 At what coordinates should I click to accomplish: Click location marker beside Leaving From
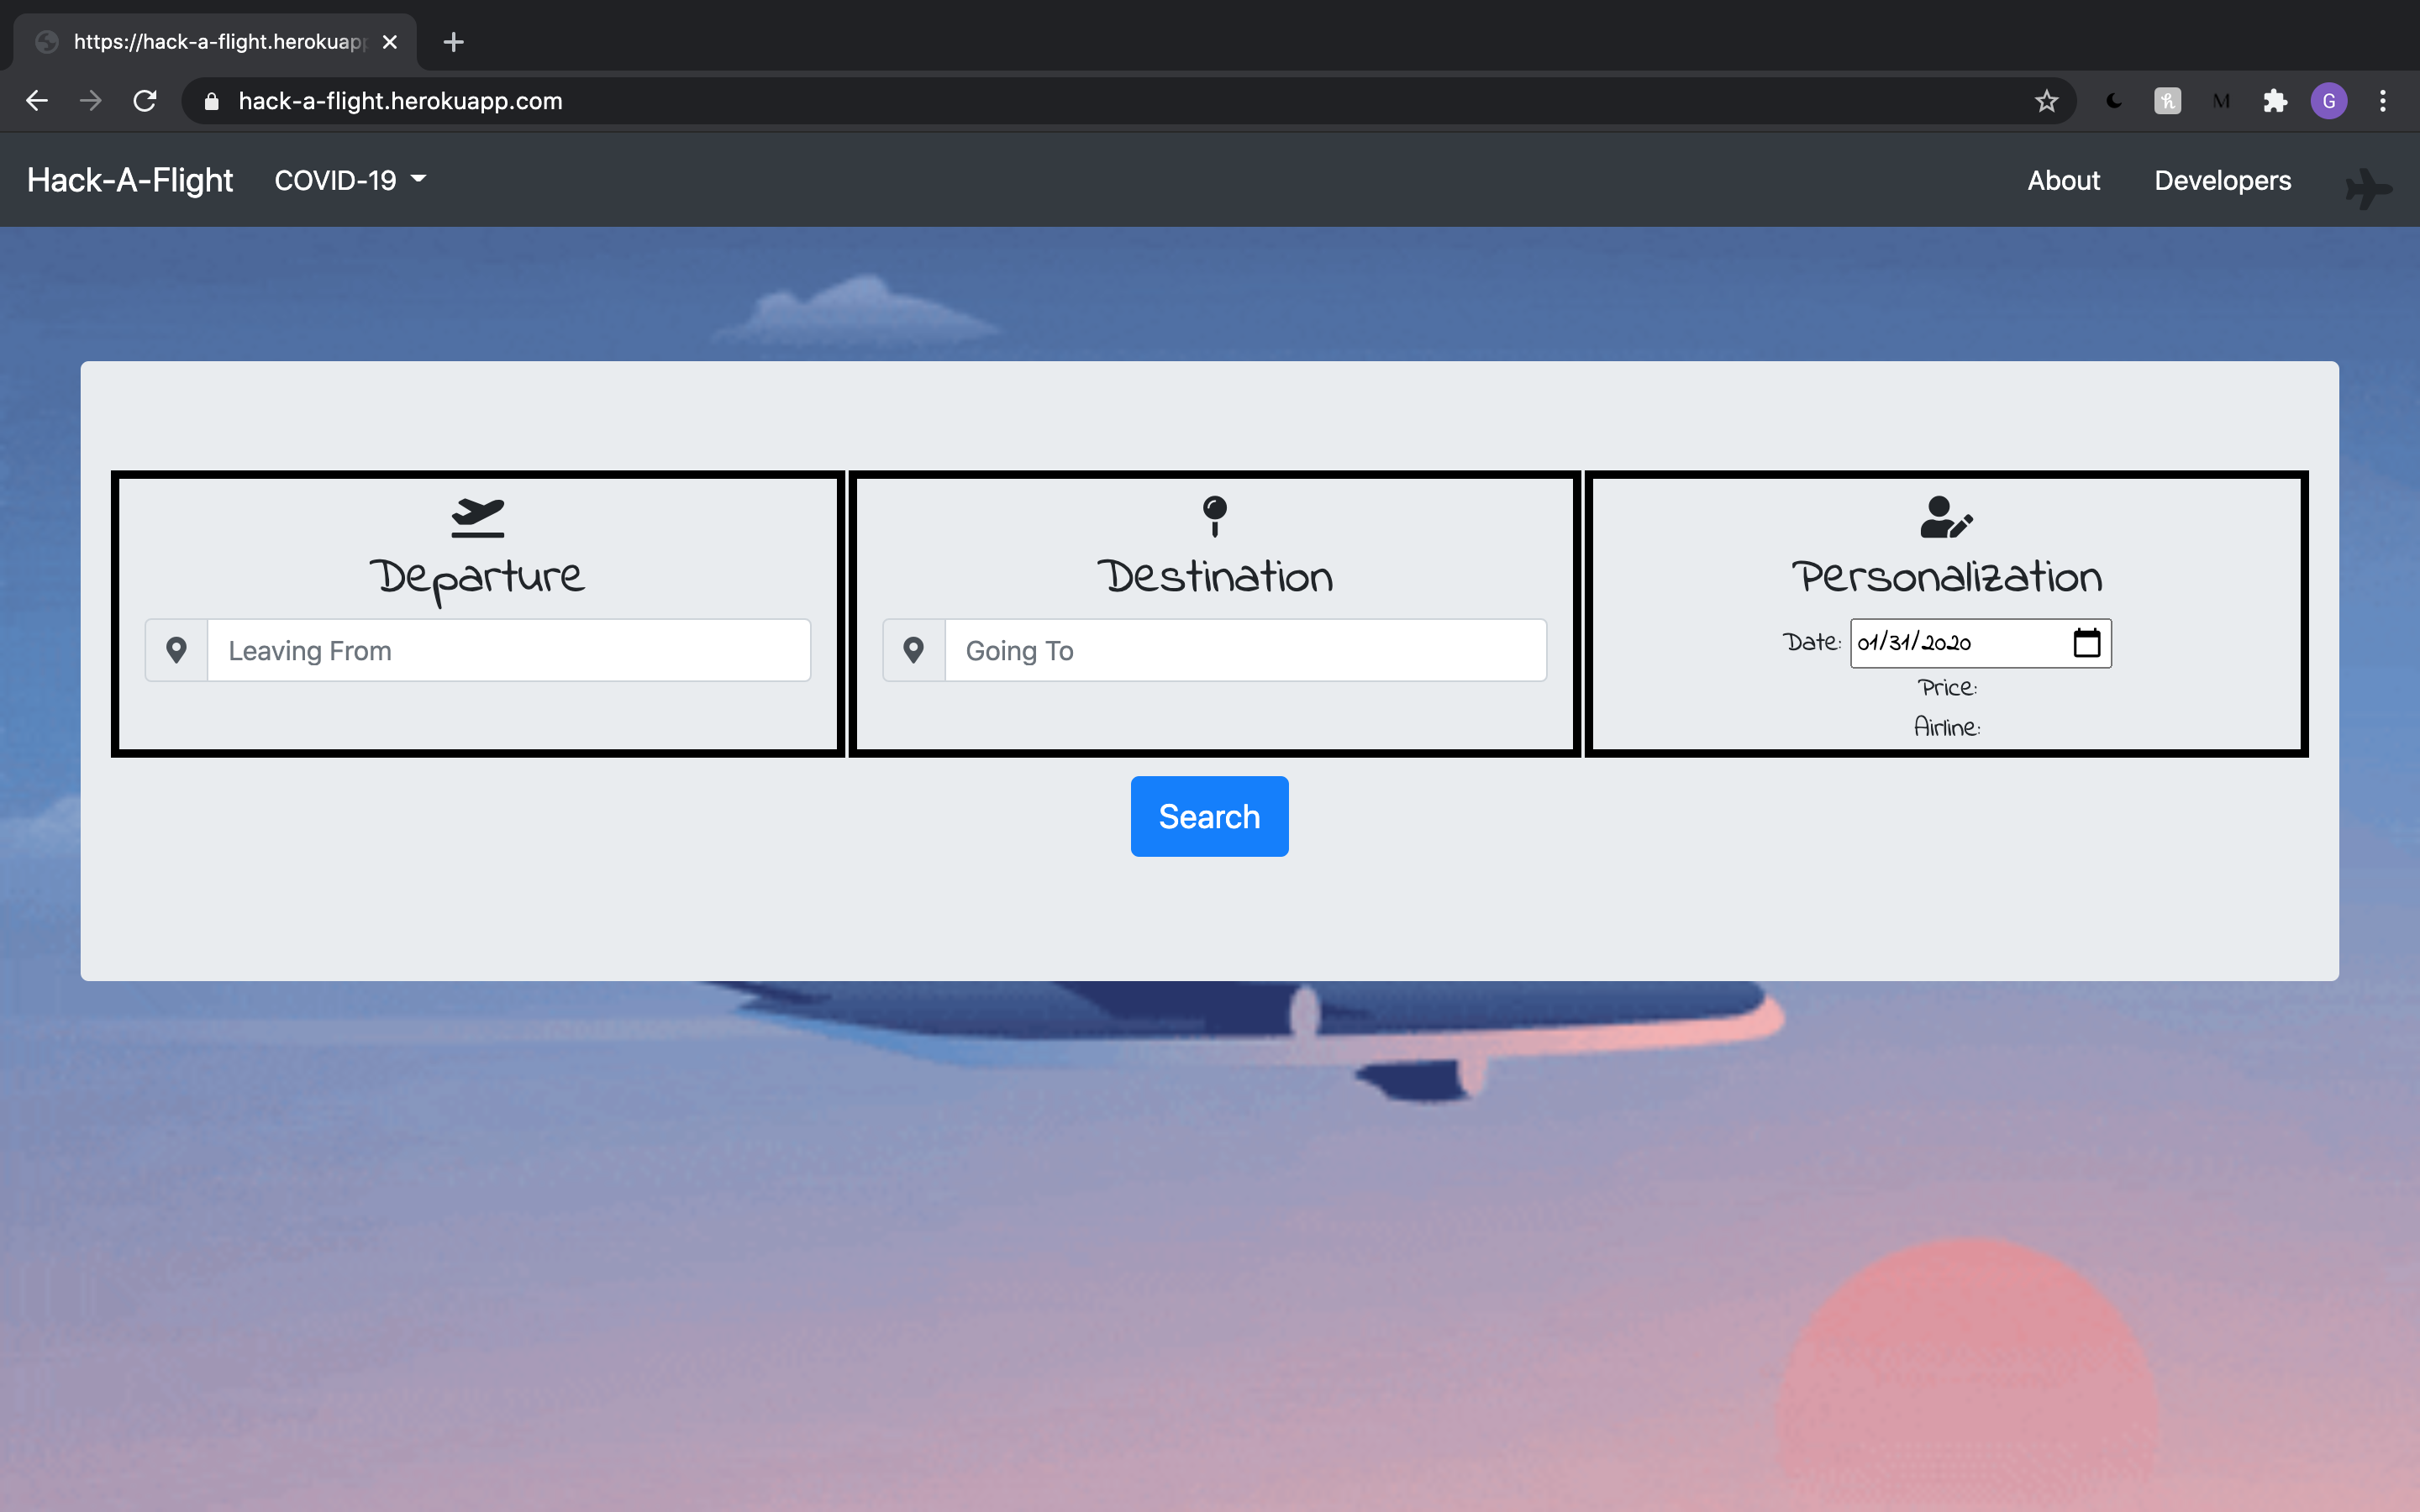click(x=176, y=650)
